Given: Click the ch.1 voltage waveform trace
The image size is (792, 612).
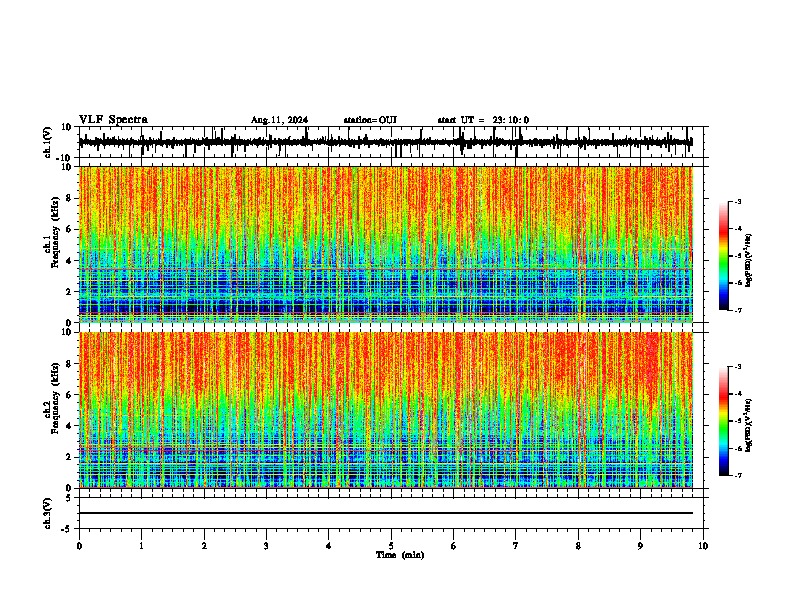Looking at the screenshot, I should pos(386,142).
